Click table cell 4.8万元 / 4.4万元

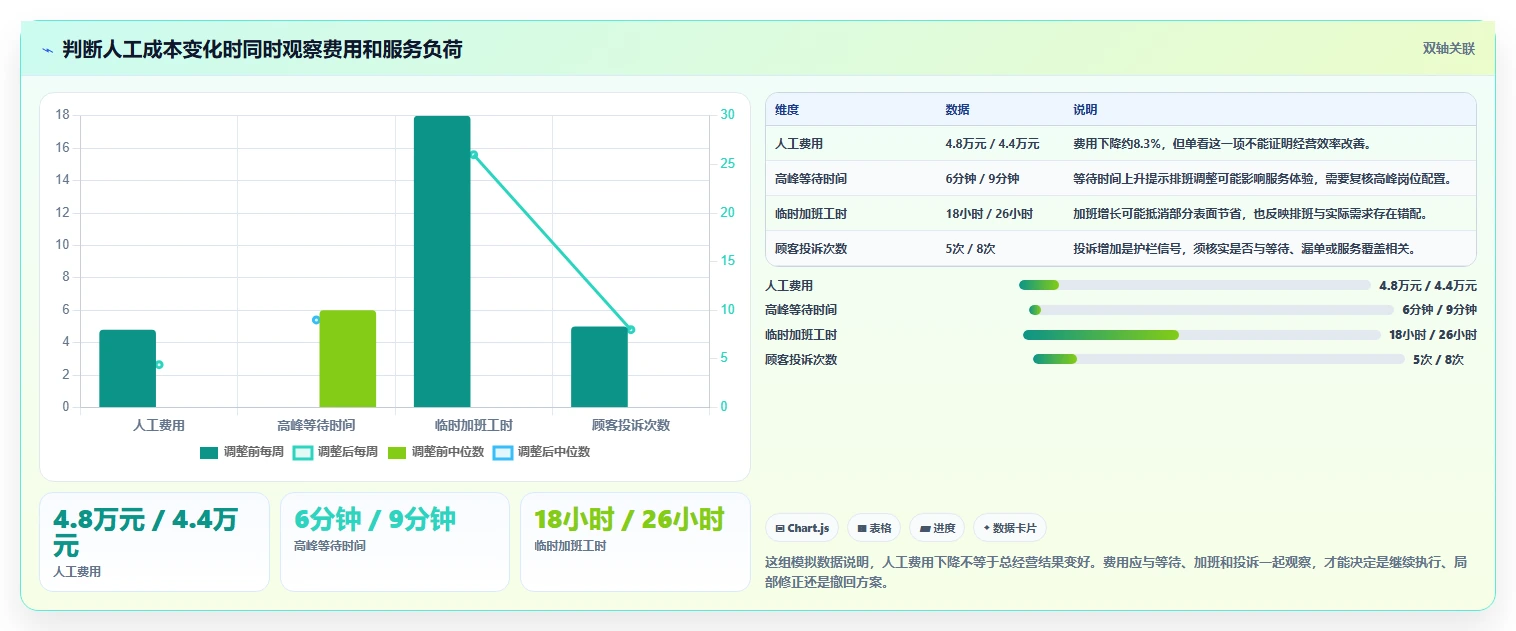point(992,144)
